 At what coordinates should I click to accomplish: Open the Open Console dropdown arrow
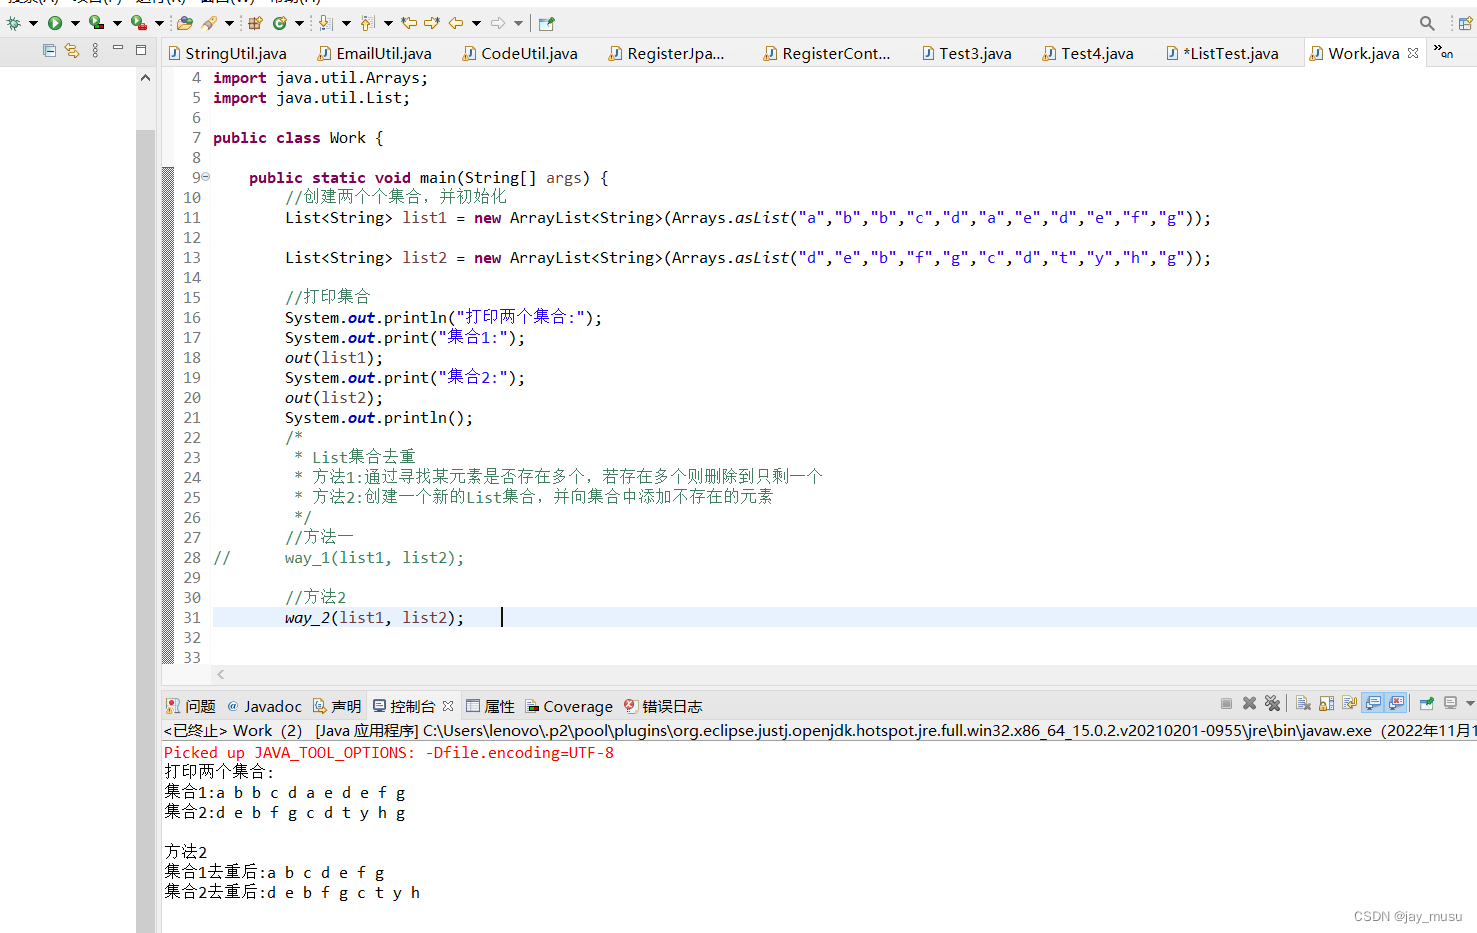click(1469, 703)
